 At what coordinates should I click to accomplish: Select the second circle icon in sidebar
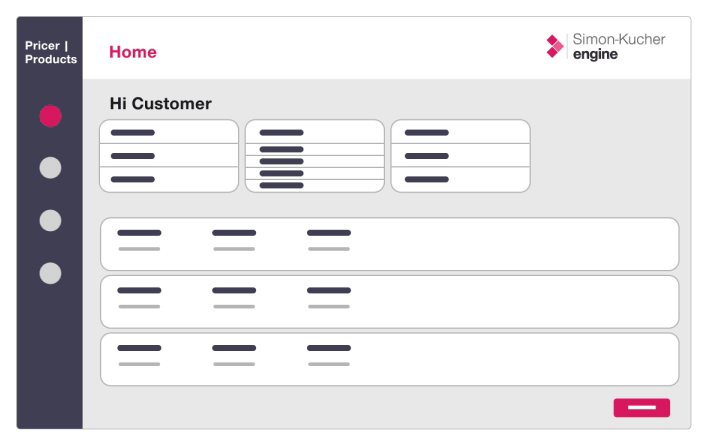point(50,168)
